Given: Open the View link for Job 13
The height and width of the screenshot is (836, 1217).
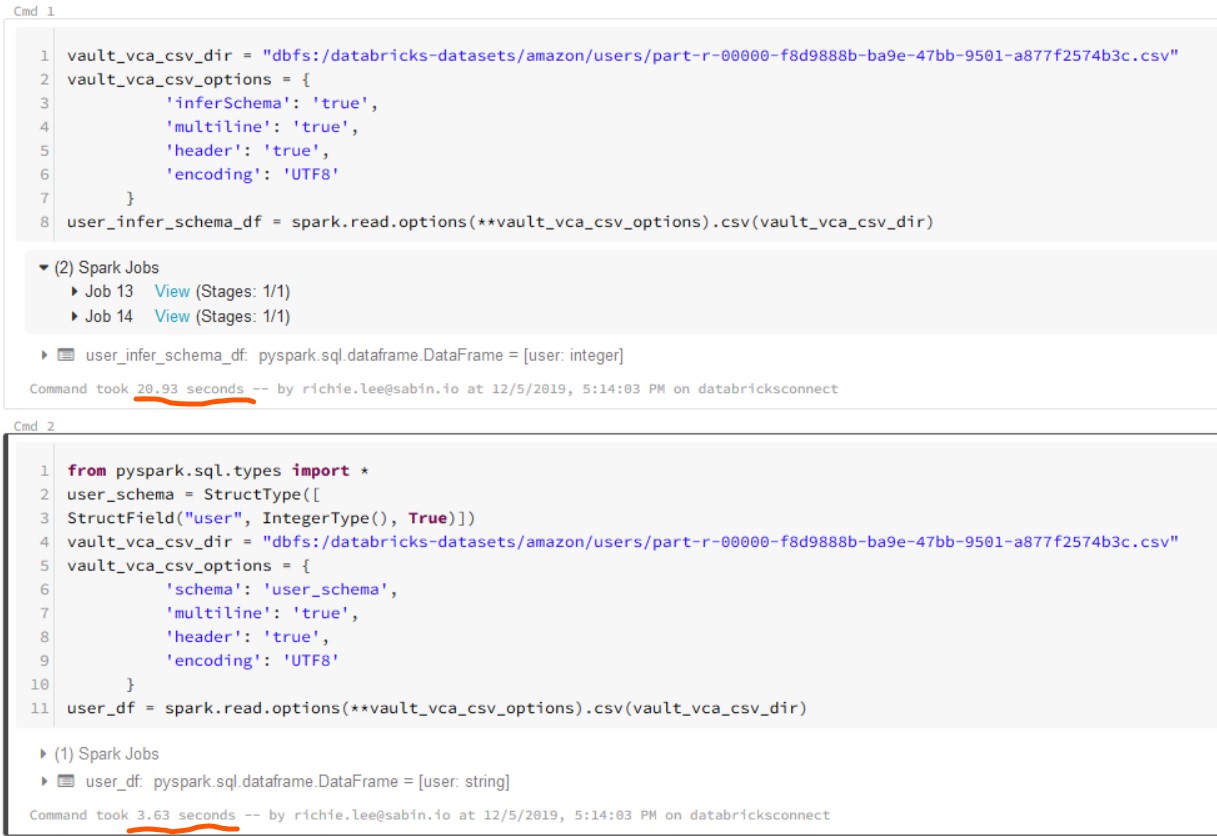Looking at the screenshot, I should [172, 292].
